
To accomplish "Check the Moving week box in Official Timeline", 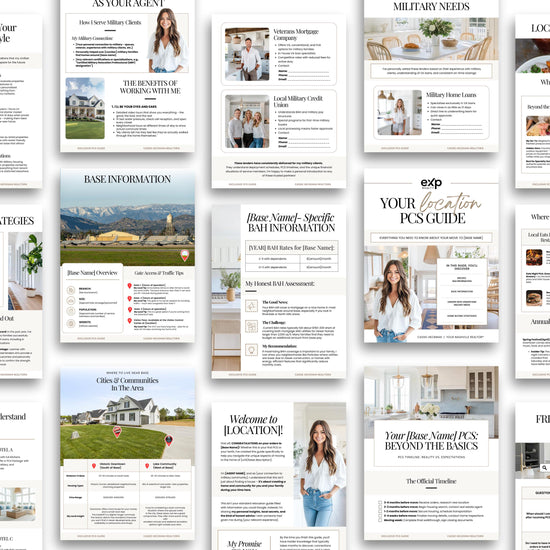I will click(x=380, y=520).
